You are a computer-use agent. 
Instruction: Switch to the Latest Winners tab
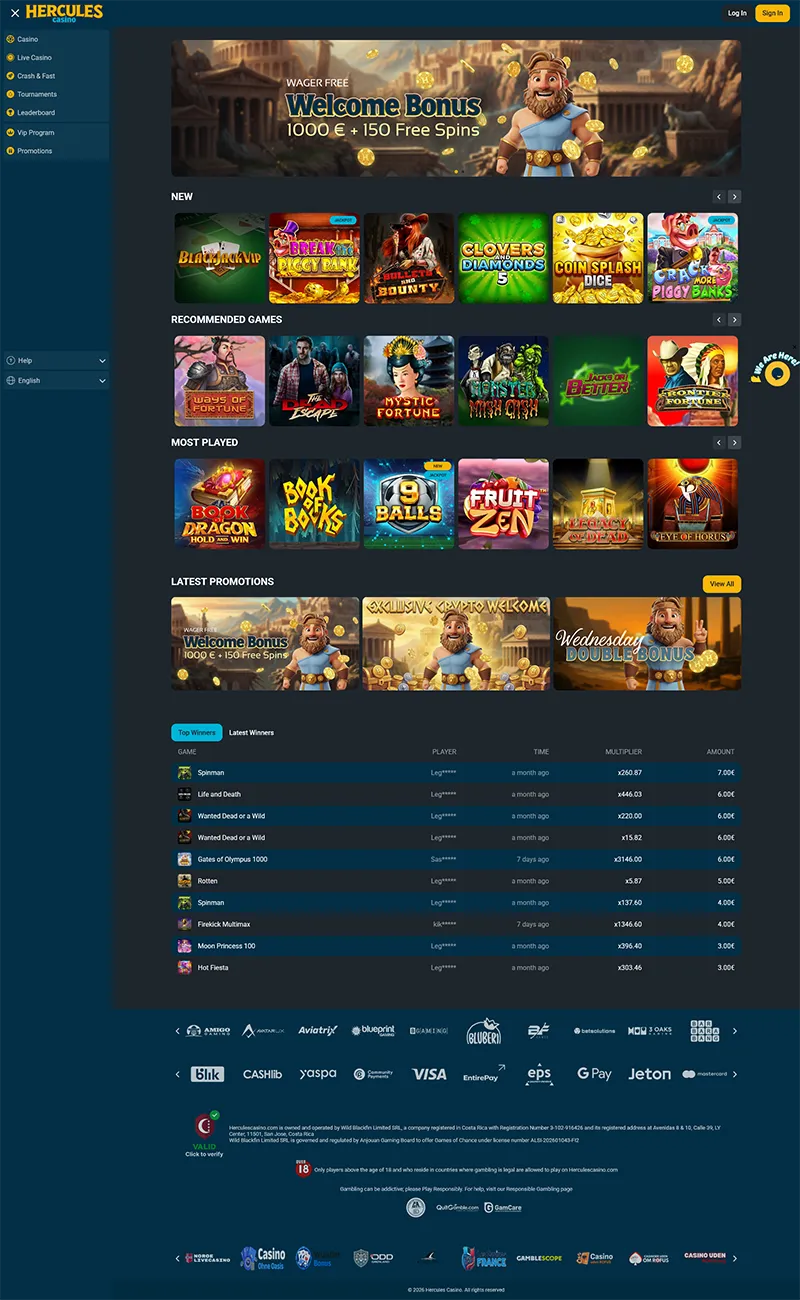pos(251,733)
